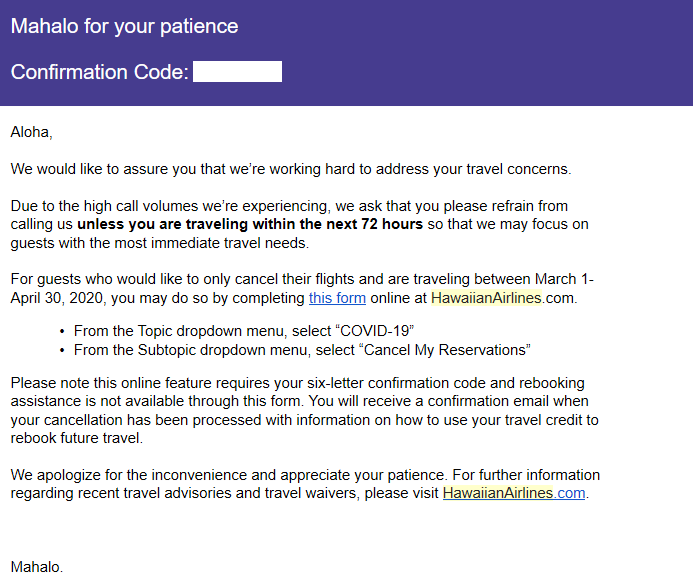Click the quoted "COVID-19" text in the first bullet
Screen dimensions: 693x581
pos(375,331)
